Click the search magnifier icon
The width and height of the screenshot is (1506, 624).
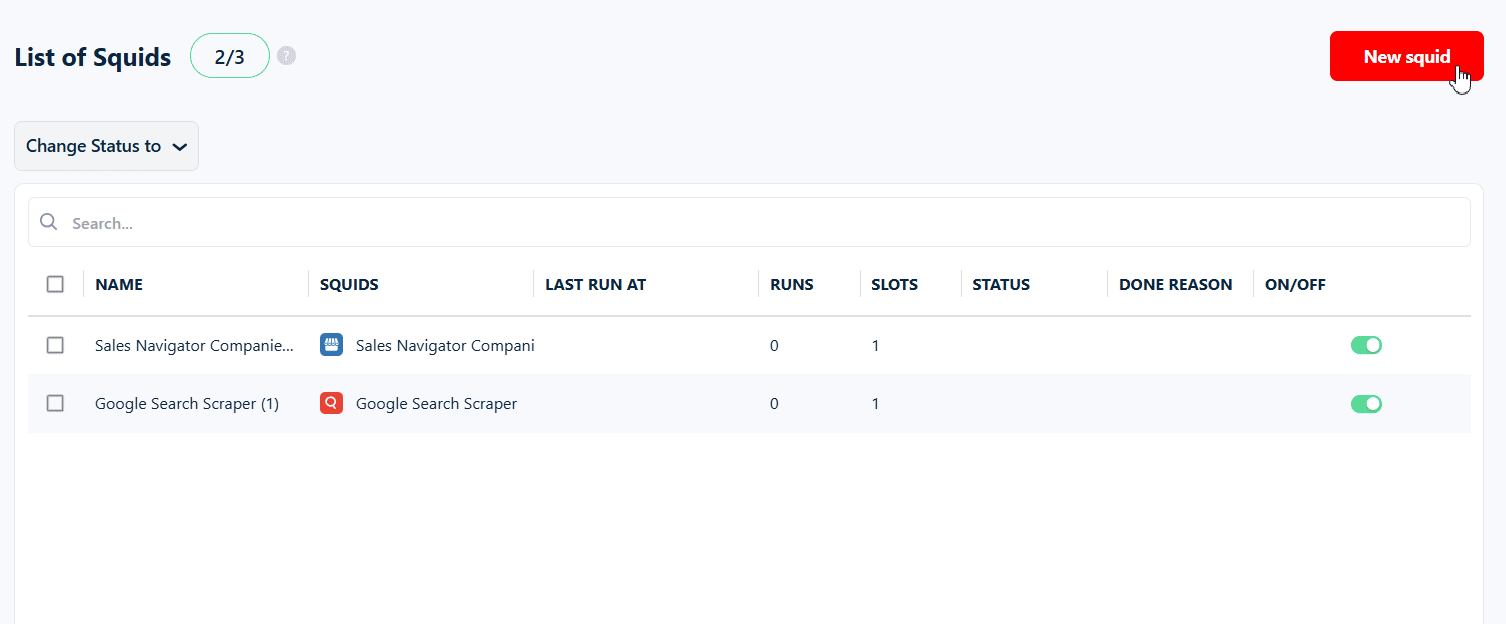(48, 221)
